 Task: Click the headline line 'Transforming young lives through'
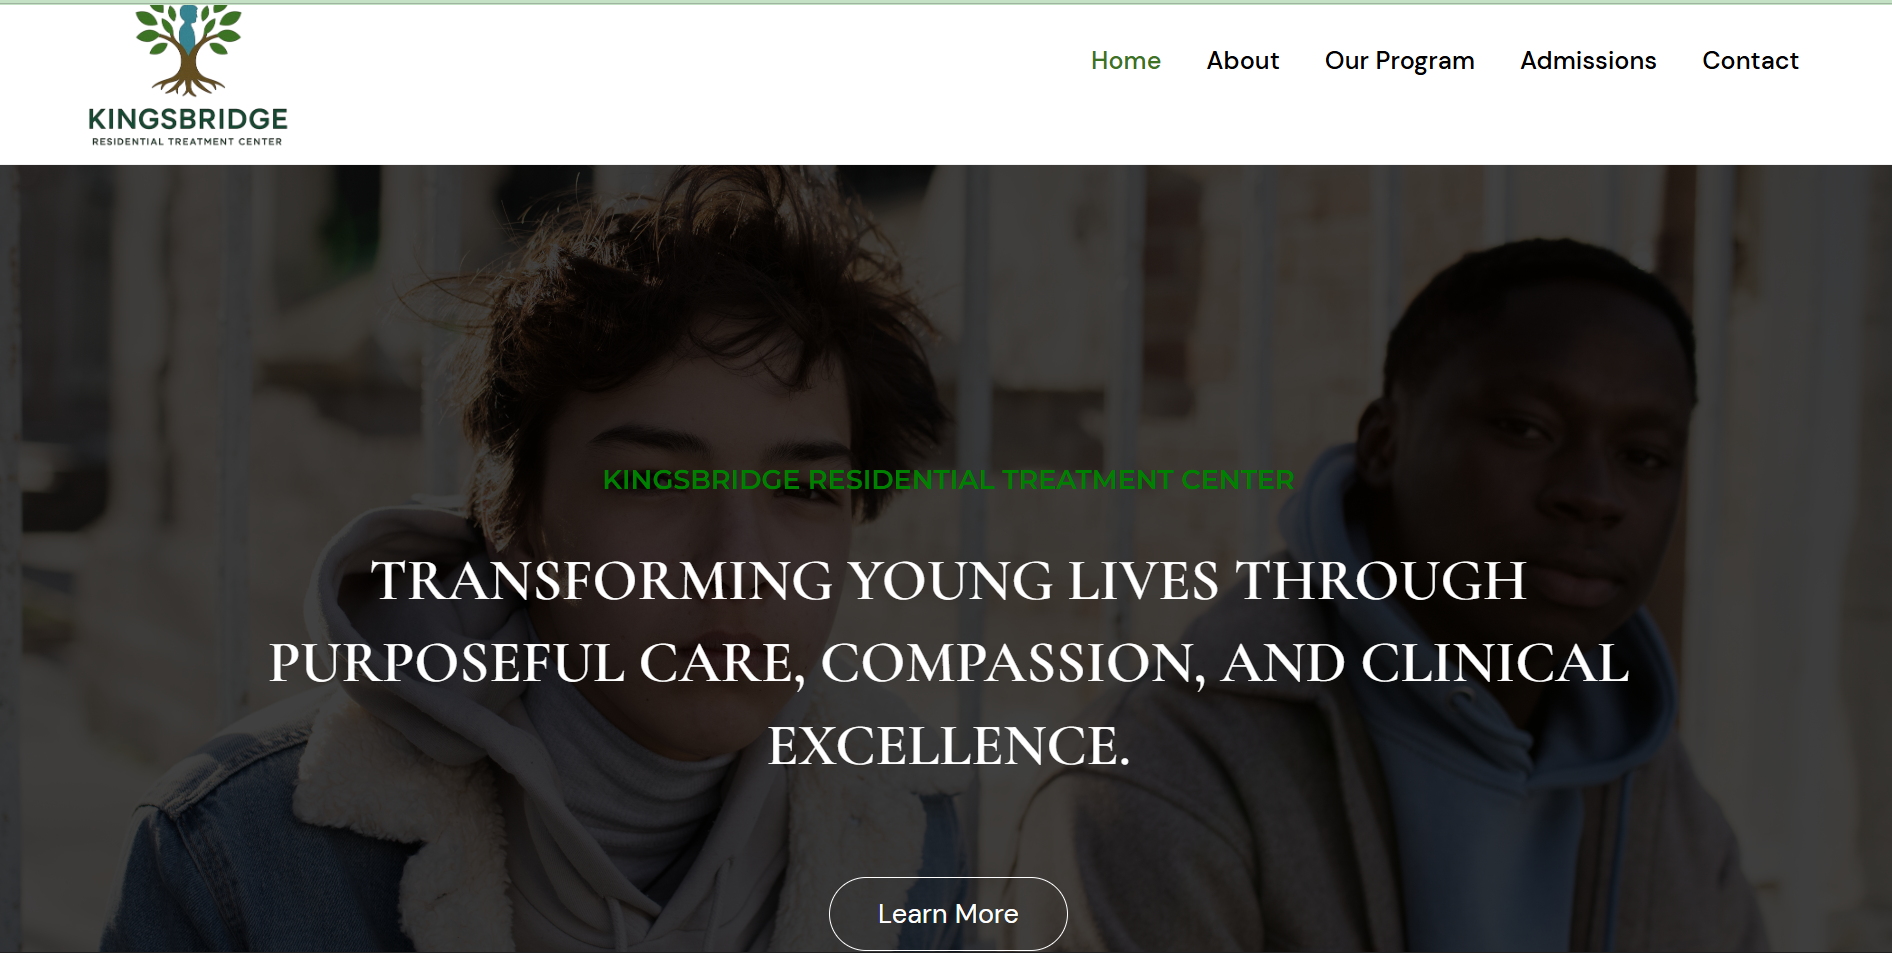[948, 581]
